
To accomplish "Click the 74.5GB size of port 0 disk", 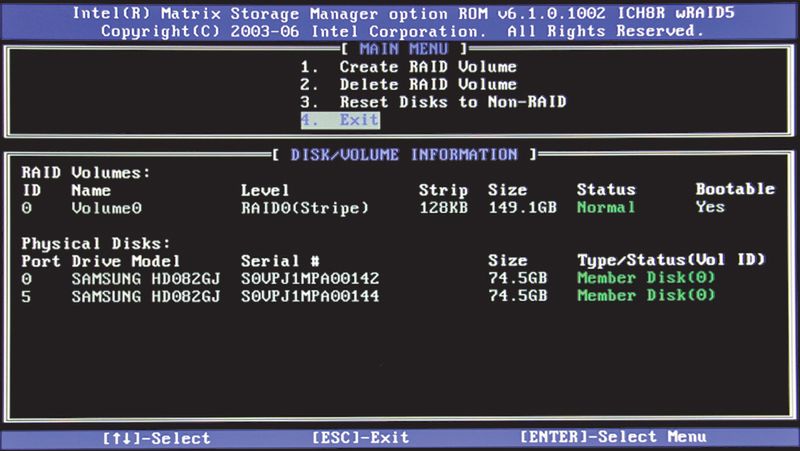I will tap(517, 278).
